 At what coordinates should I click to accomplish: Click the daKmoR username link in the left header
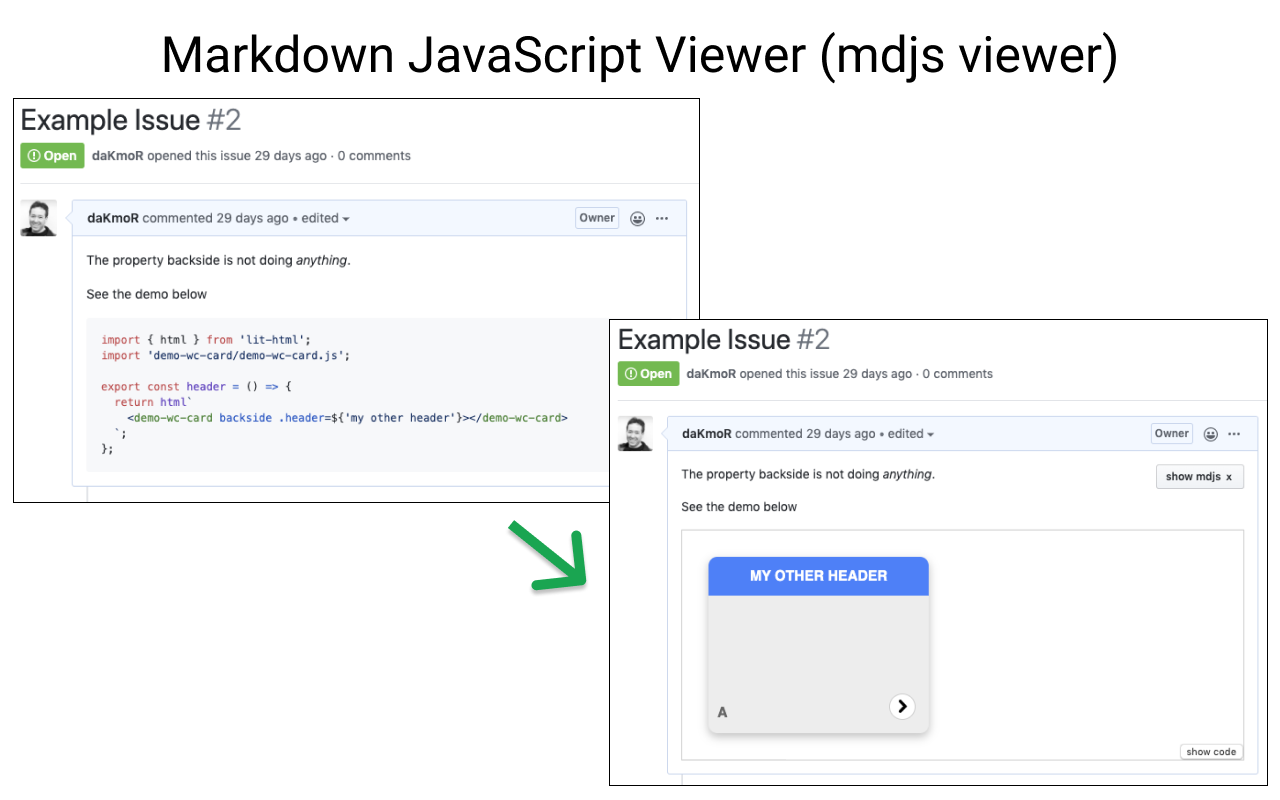117,155
